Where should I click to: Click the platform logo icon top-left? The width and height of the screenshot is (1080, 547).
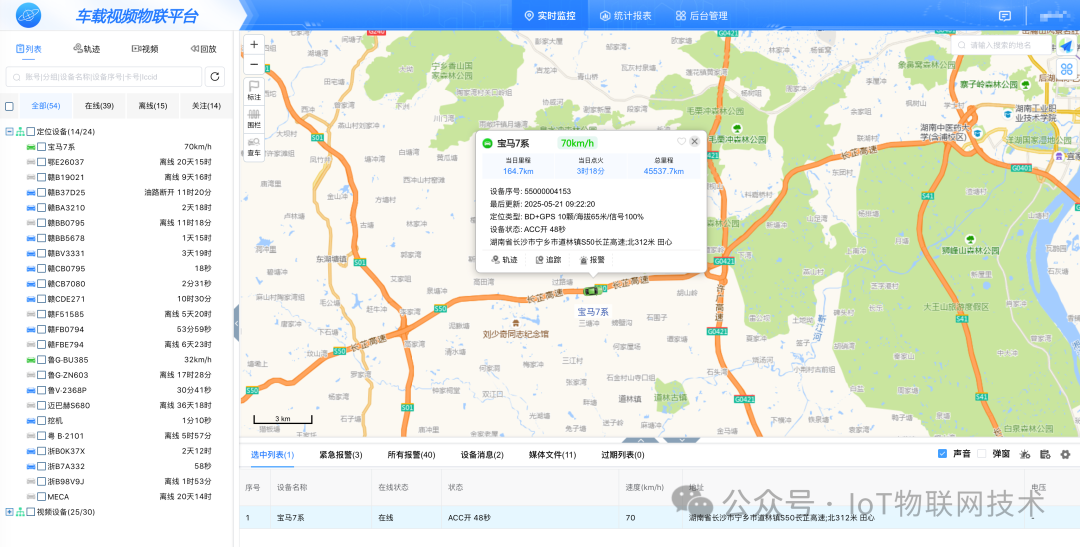tap(28, 15)
